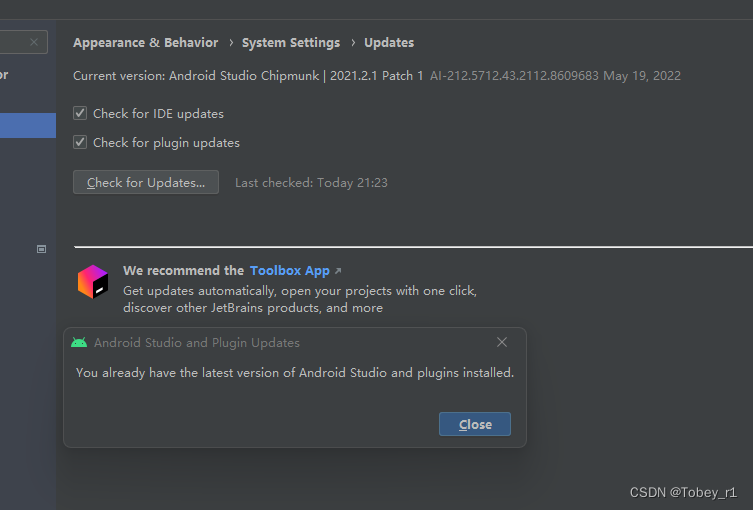Focus the settings search field
This screenshot has width=753, height=510.
tap(12, 42)
